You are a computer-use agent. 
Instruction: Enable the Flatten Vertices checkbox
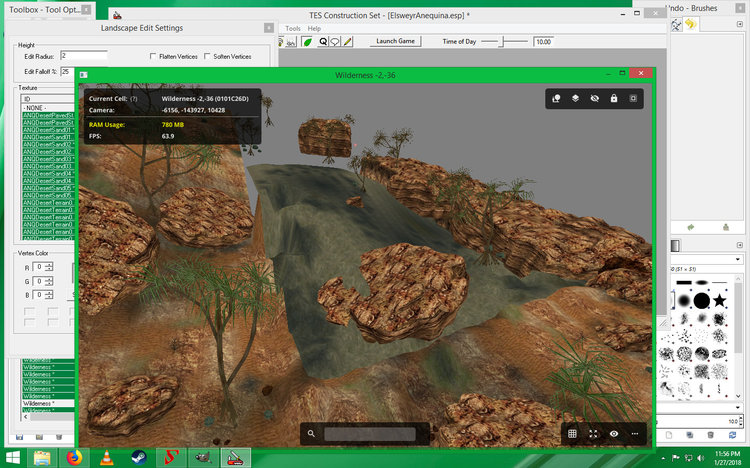pos(153,56)
